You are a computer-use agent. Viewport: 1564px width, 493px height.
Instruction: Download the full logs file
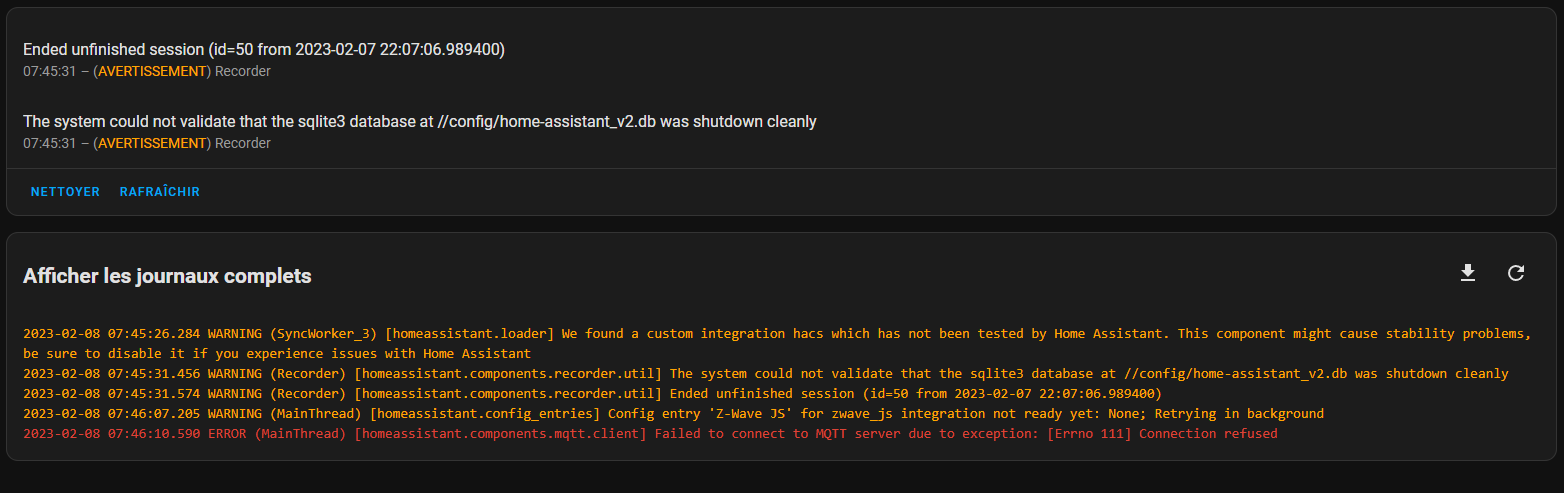point(1468,273)
